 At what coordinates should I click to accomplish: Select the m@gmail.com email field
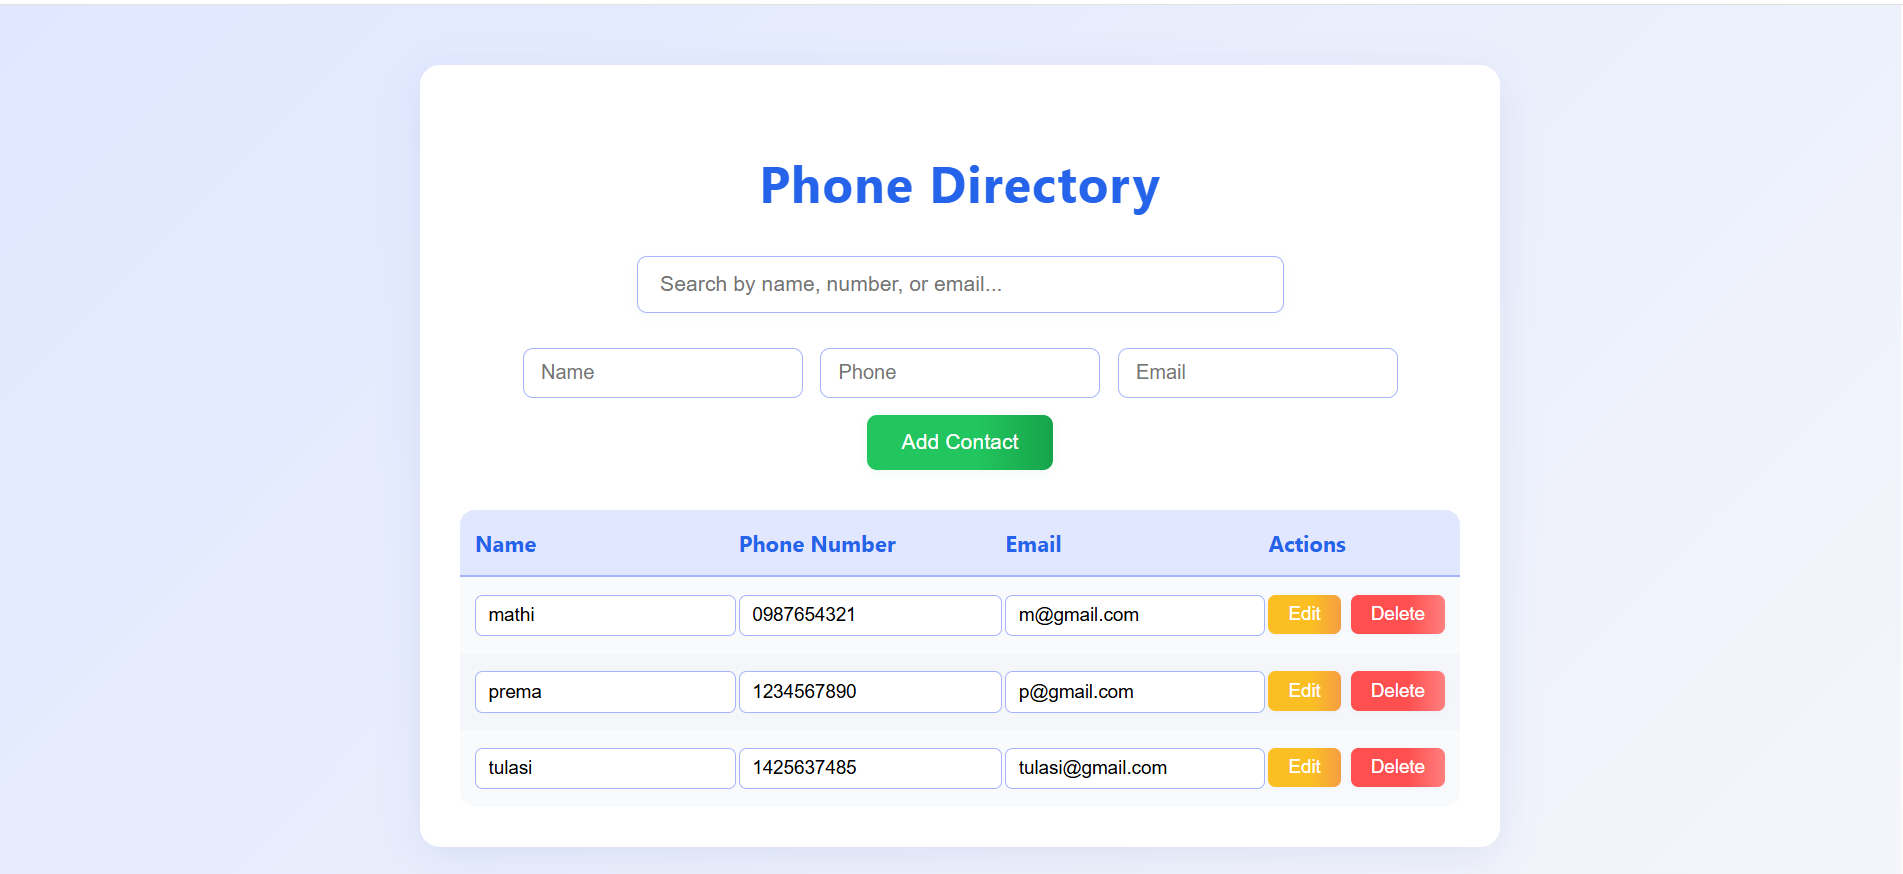[1134, 615]
